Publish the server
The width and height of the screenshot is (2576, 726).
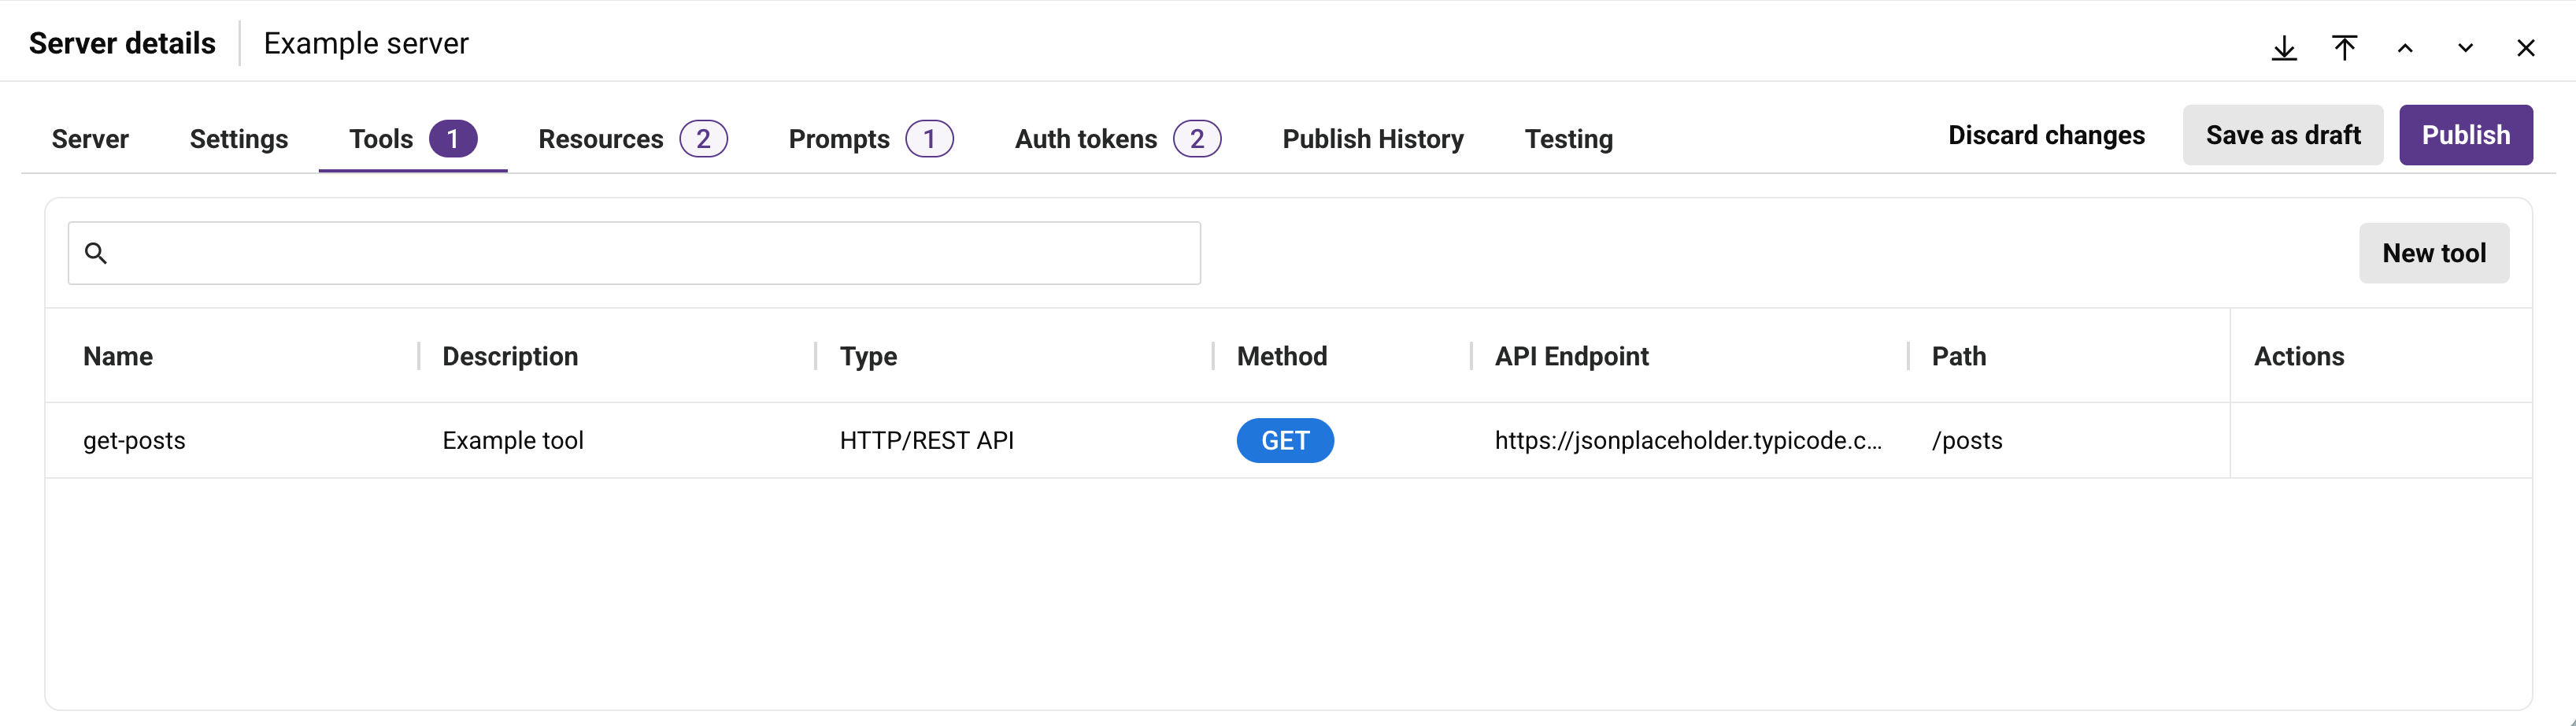(2466, 135)
